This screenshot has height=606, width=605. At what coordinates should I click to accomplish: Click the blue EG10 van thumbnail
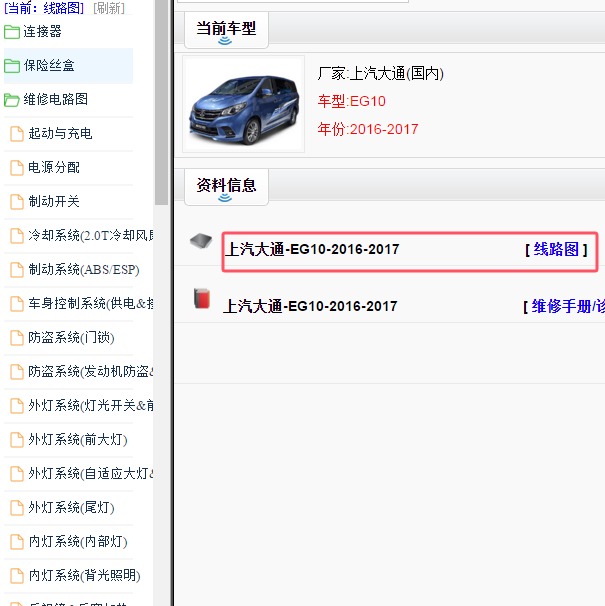click(x=244, y=104)
